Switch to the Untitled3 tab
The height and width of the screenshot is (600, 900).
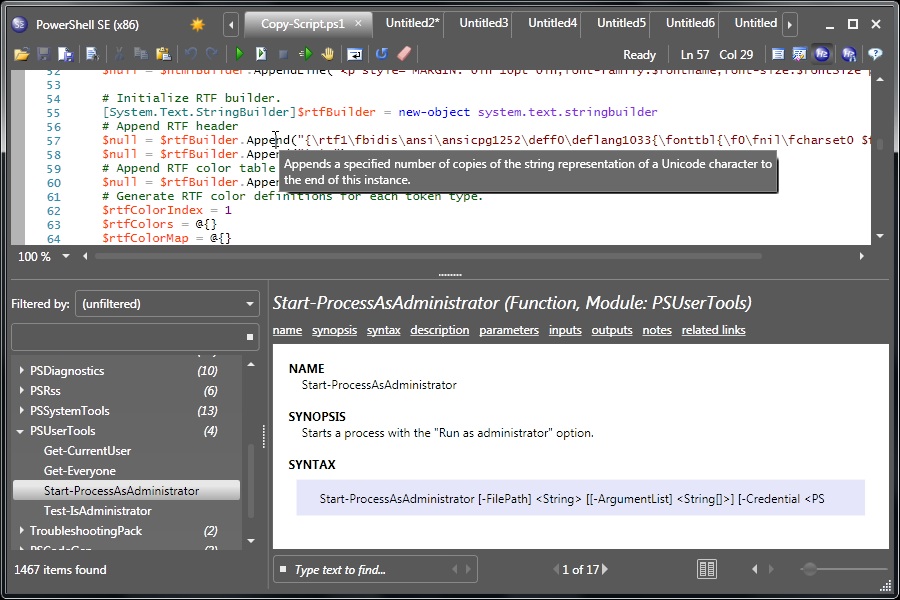coord(483,22)
